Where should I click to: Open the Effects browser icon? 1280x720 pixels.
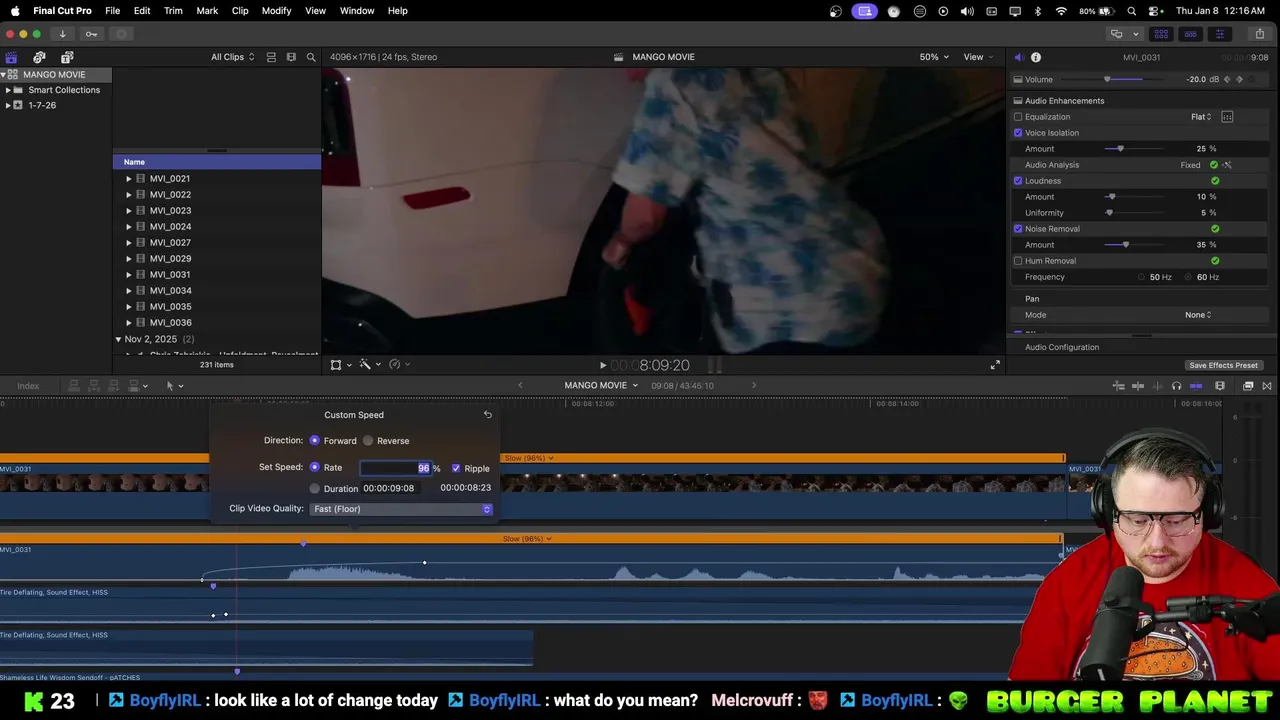(x=1248, y=386)
